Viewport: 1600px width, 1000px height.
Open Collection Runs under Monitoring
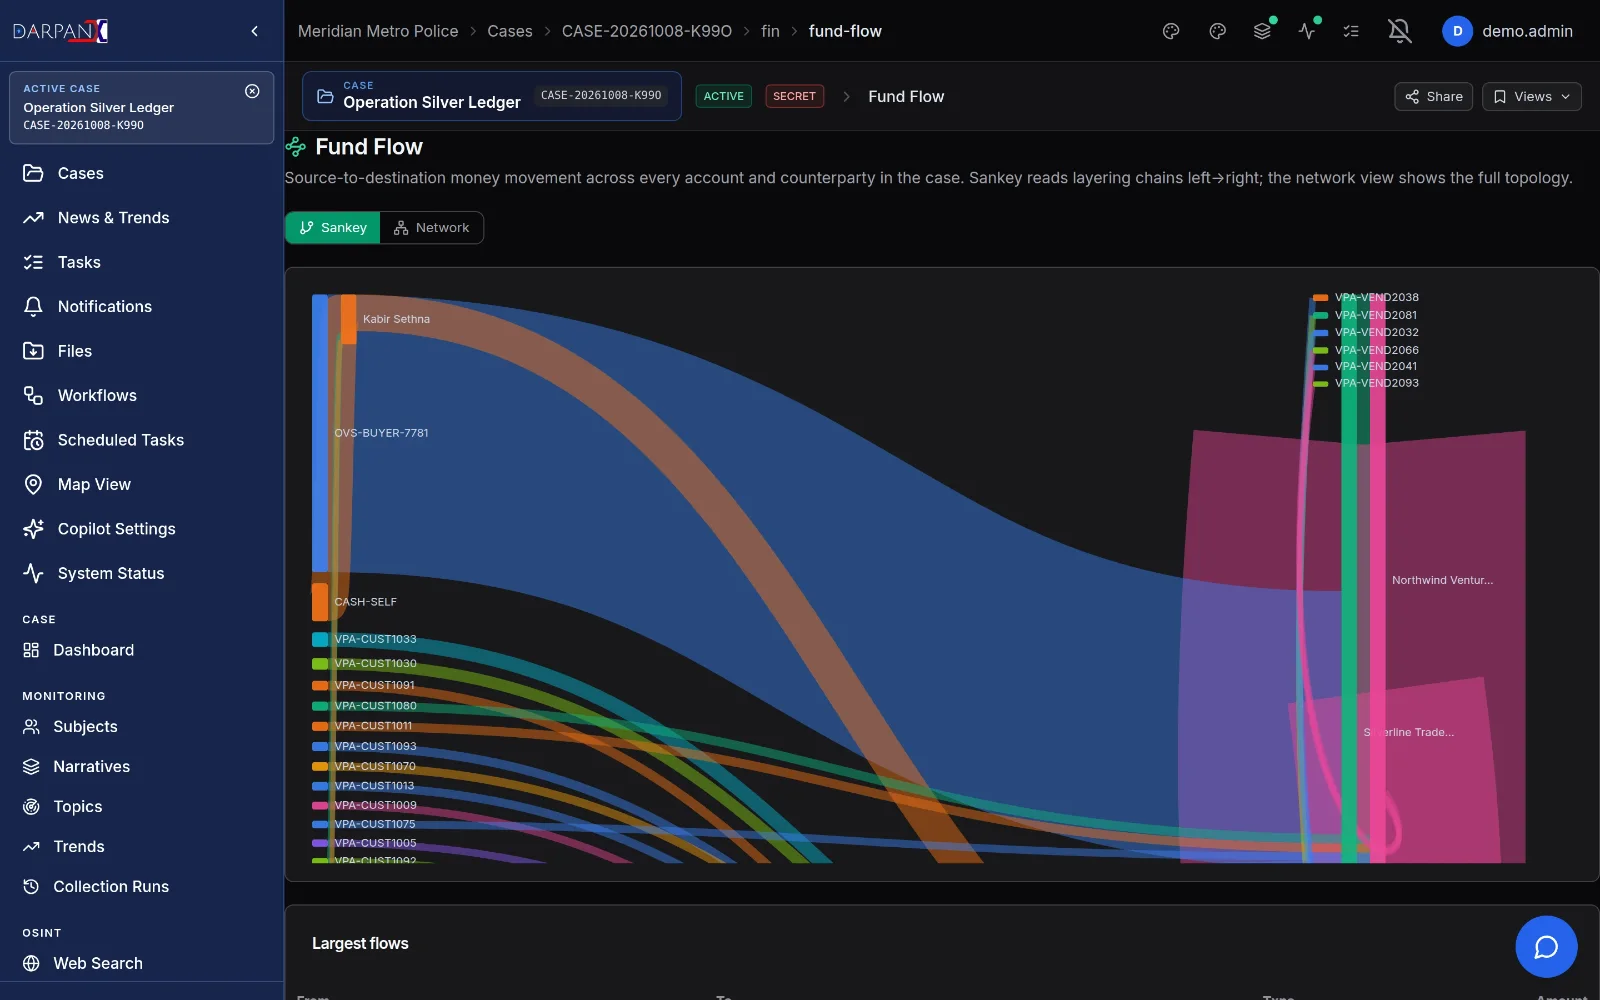pyautogui.click(x=142, y=886)
